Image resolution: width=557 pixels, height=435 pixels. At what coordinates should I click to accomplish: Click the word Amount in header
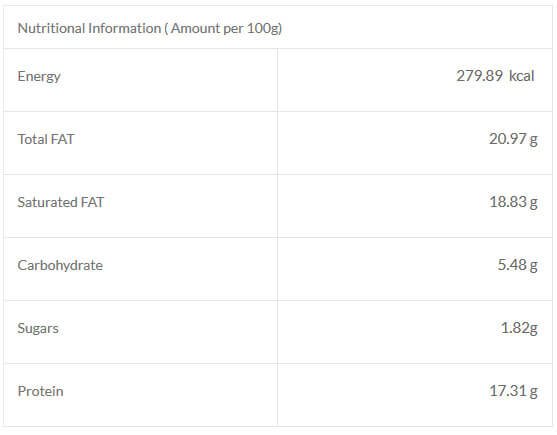pyautogui.click(x=195, y=28)
